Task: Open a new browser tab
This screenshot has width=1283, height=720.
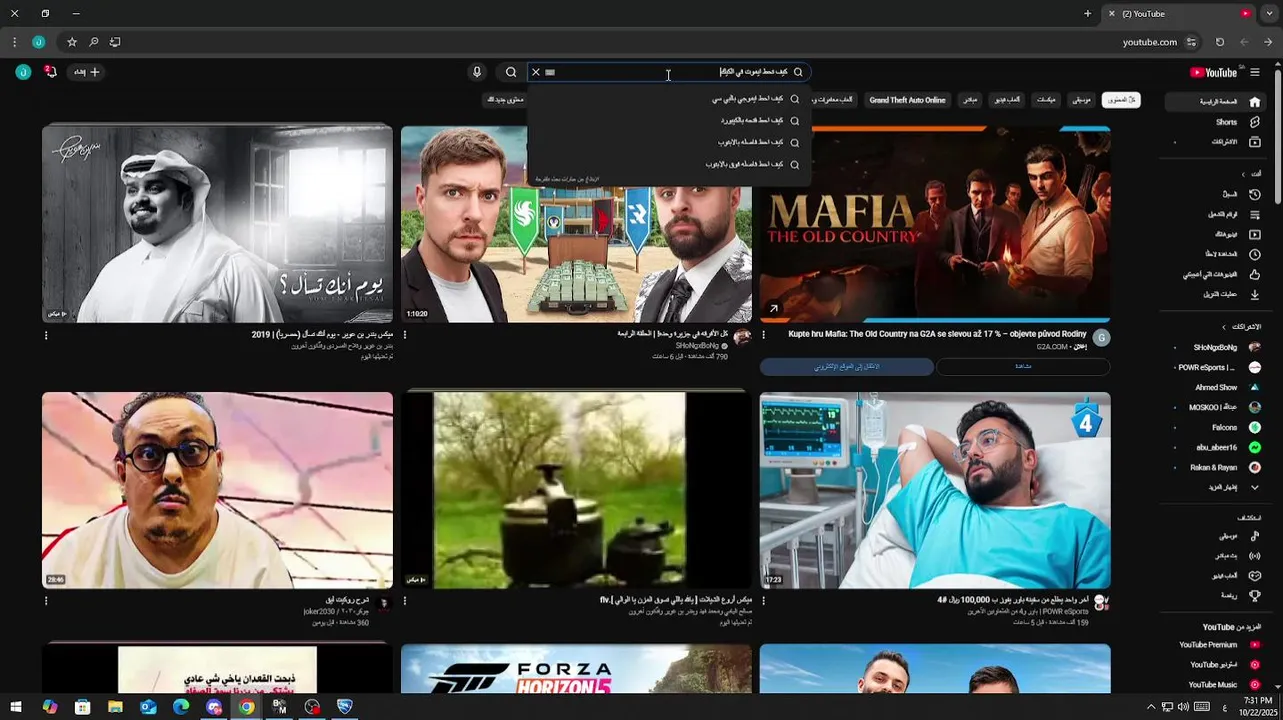Action: tap(1088, 14)
